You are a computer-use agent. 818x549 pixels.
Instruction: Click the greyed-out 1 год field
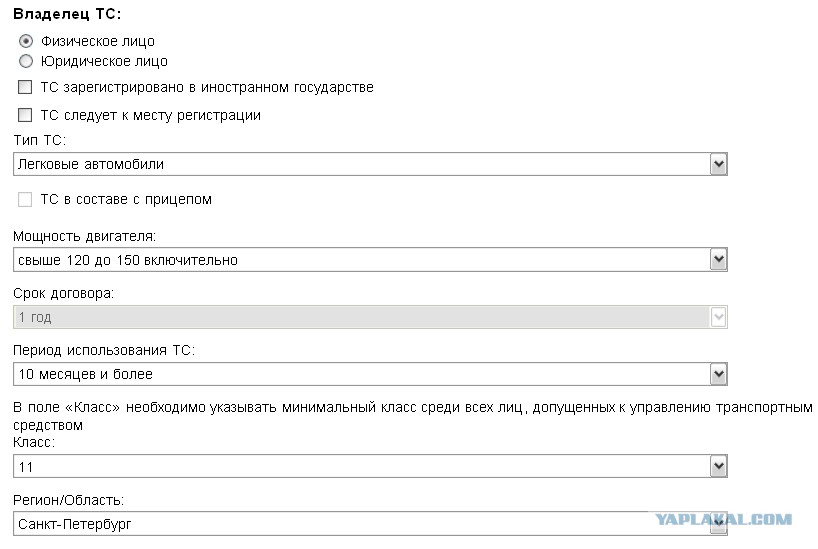coord(370,317)
